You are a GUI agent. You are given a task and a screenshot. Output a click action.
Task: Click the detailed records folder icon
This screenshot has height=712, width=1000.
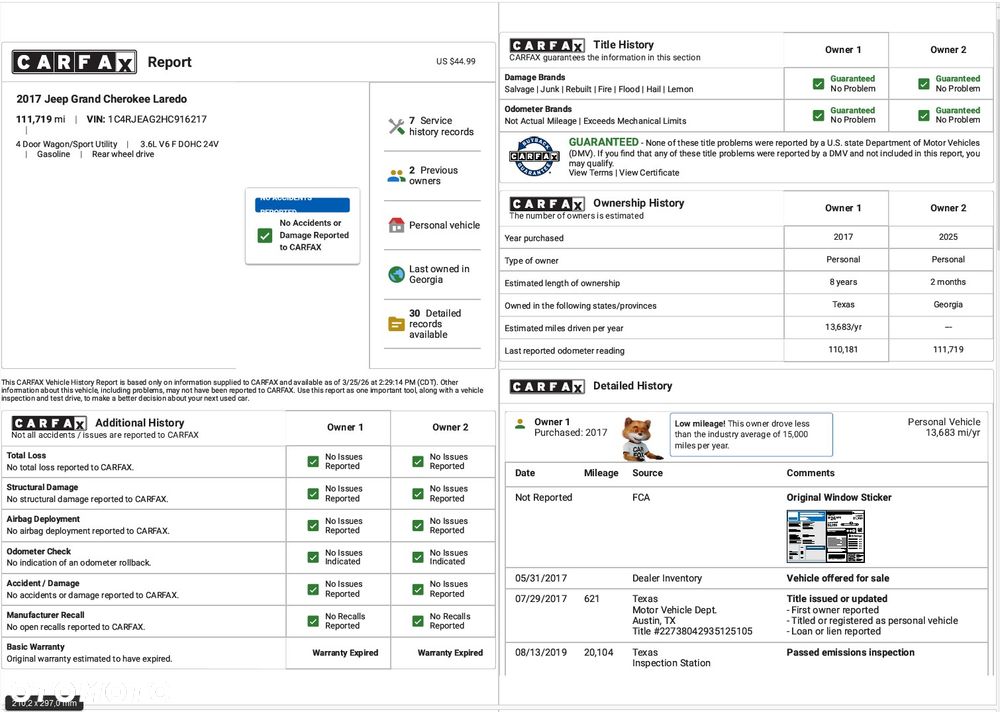point(396,324)
